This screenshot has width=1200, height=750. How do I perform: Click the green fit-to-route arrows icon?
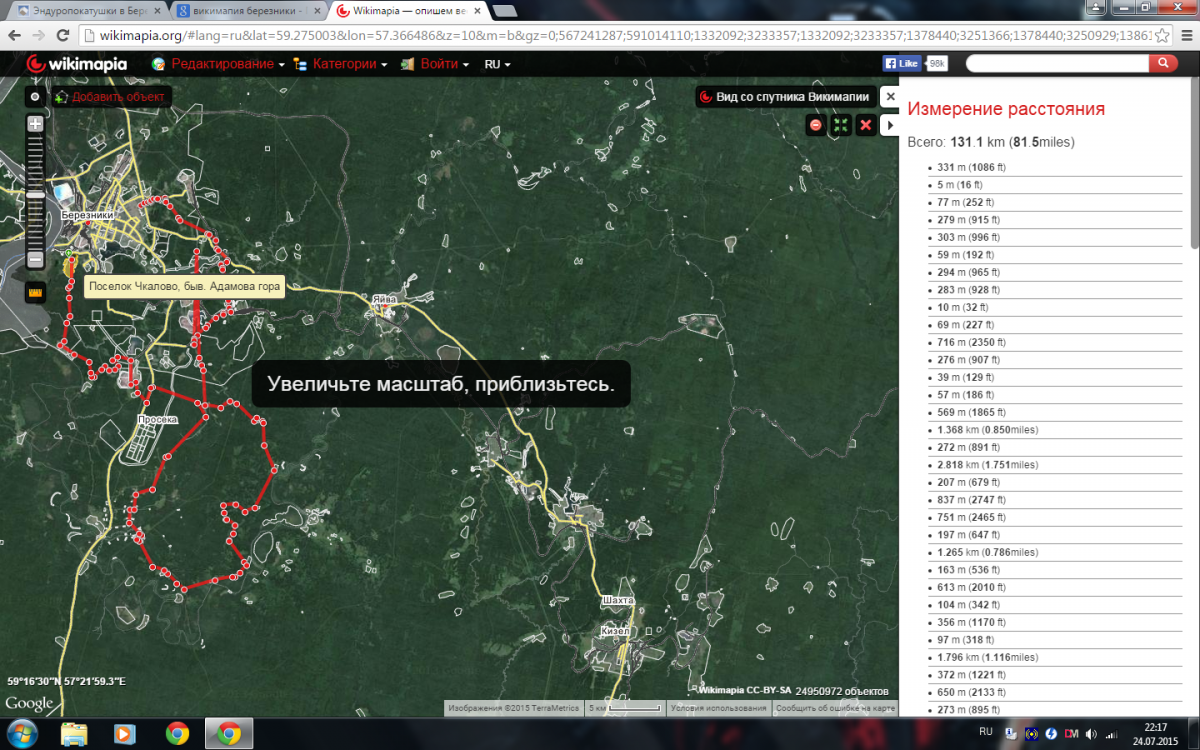(x=841, y=125)
